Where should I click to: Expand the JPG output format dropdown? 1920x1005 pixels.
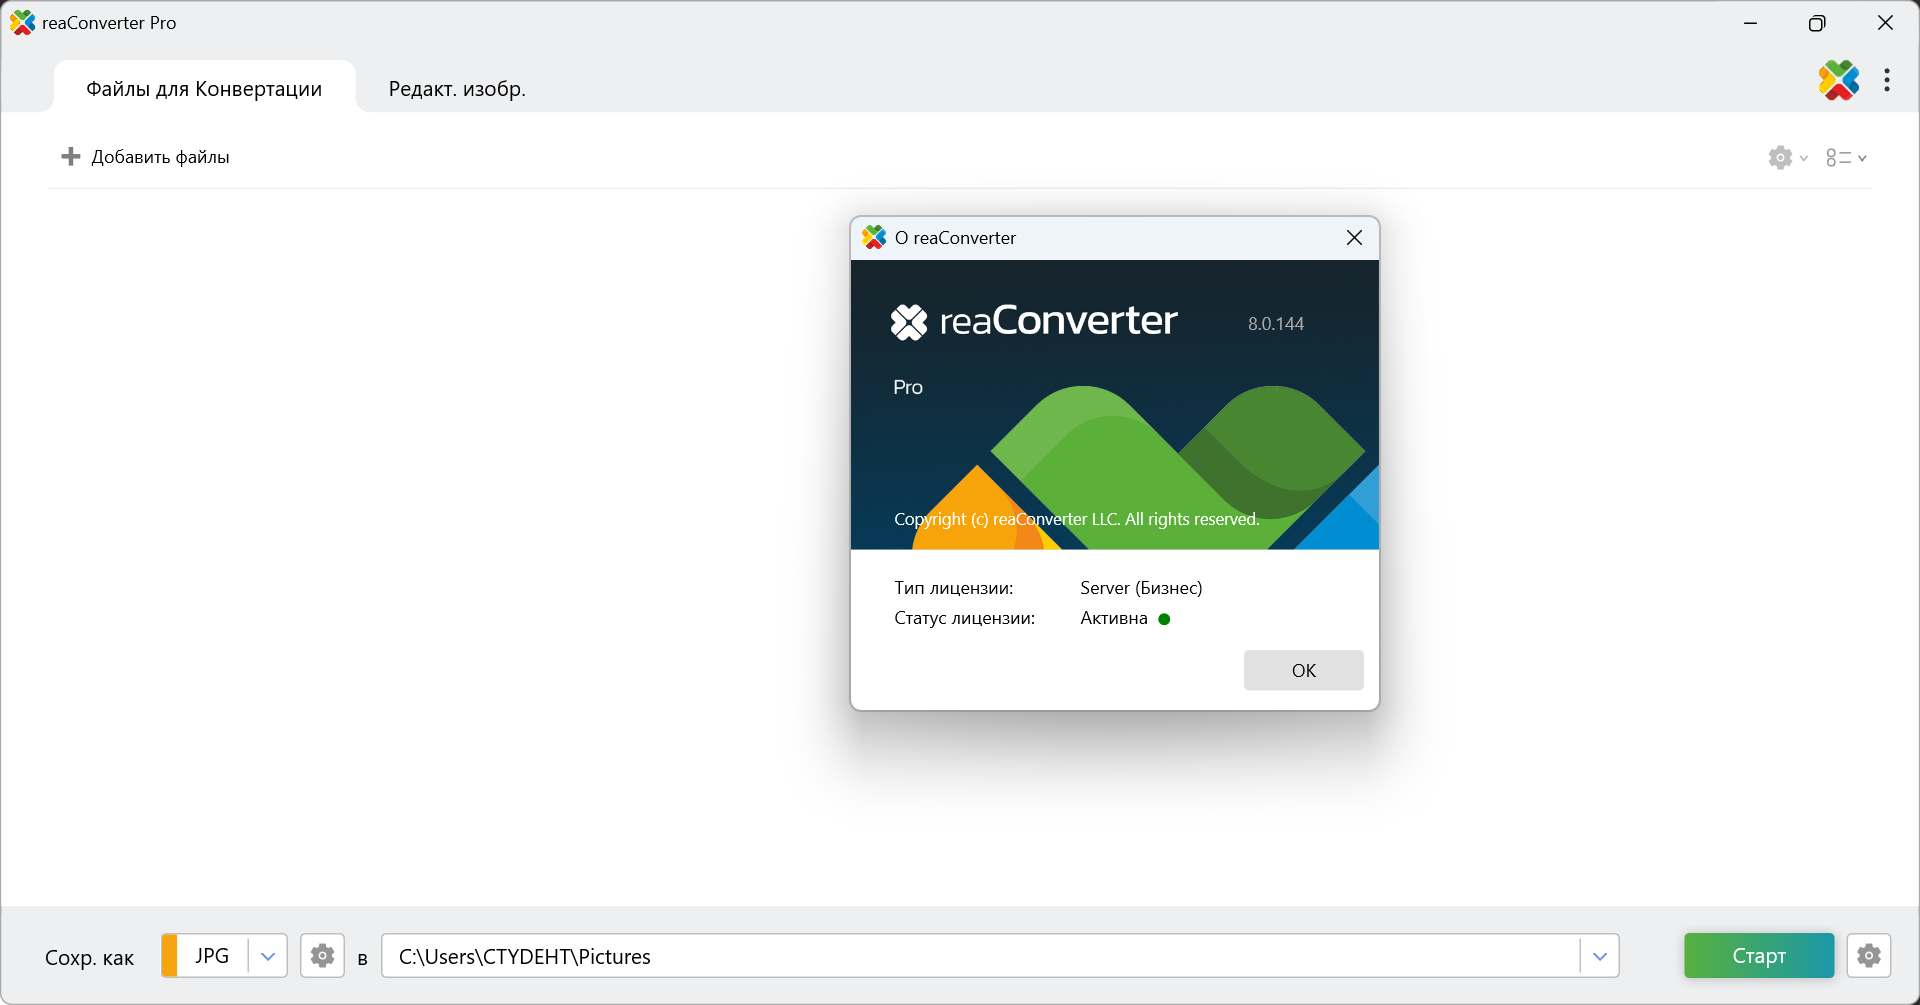point(267,956)
